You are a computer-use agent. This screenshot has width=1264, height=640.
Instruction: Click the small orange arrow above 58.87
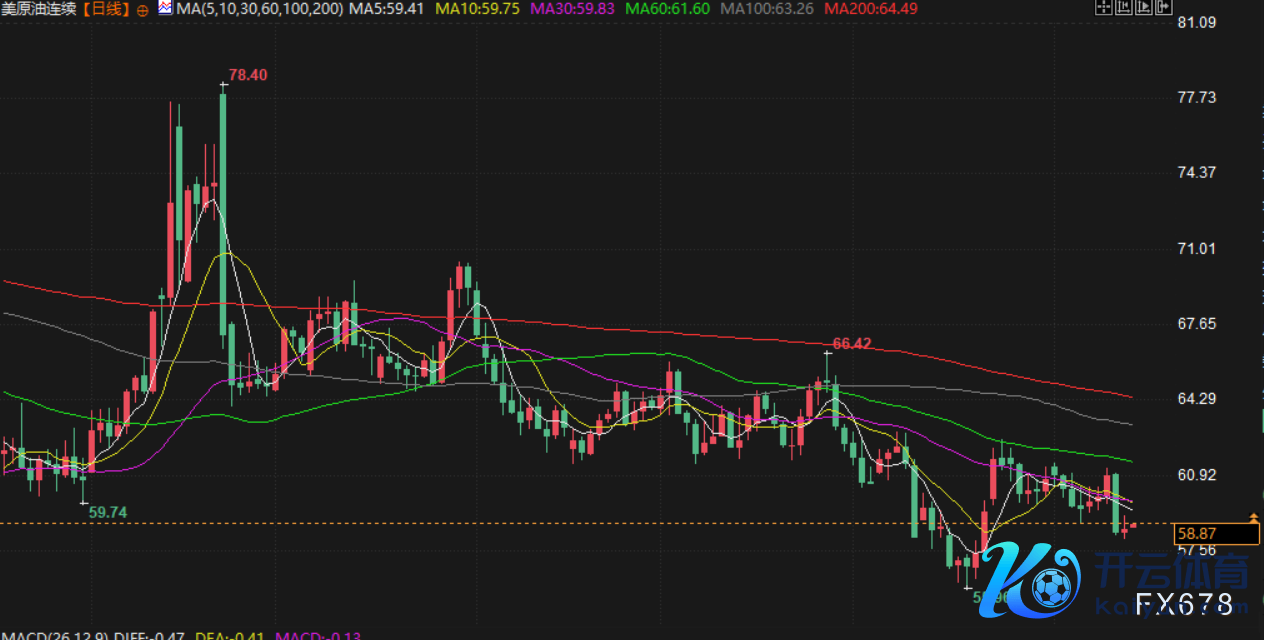point(1254,517)
